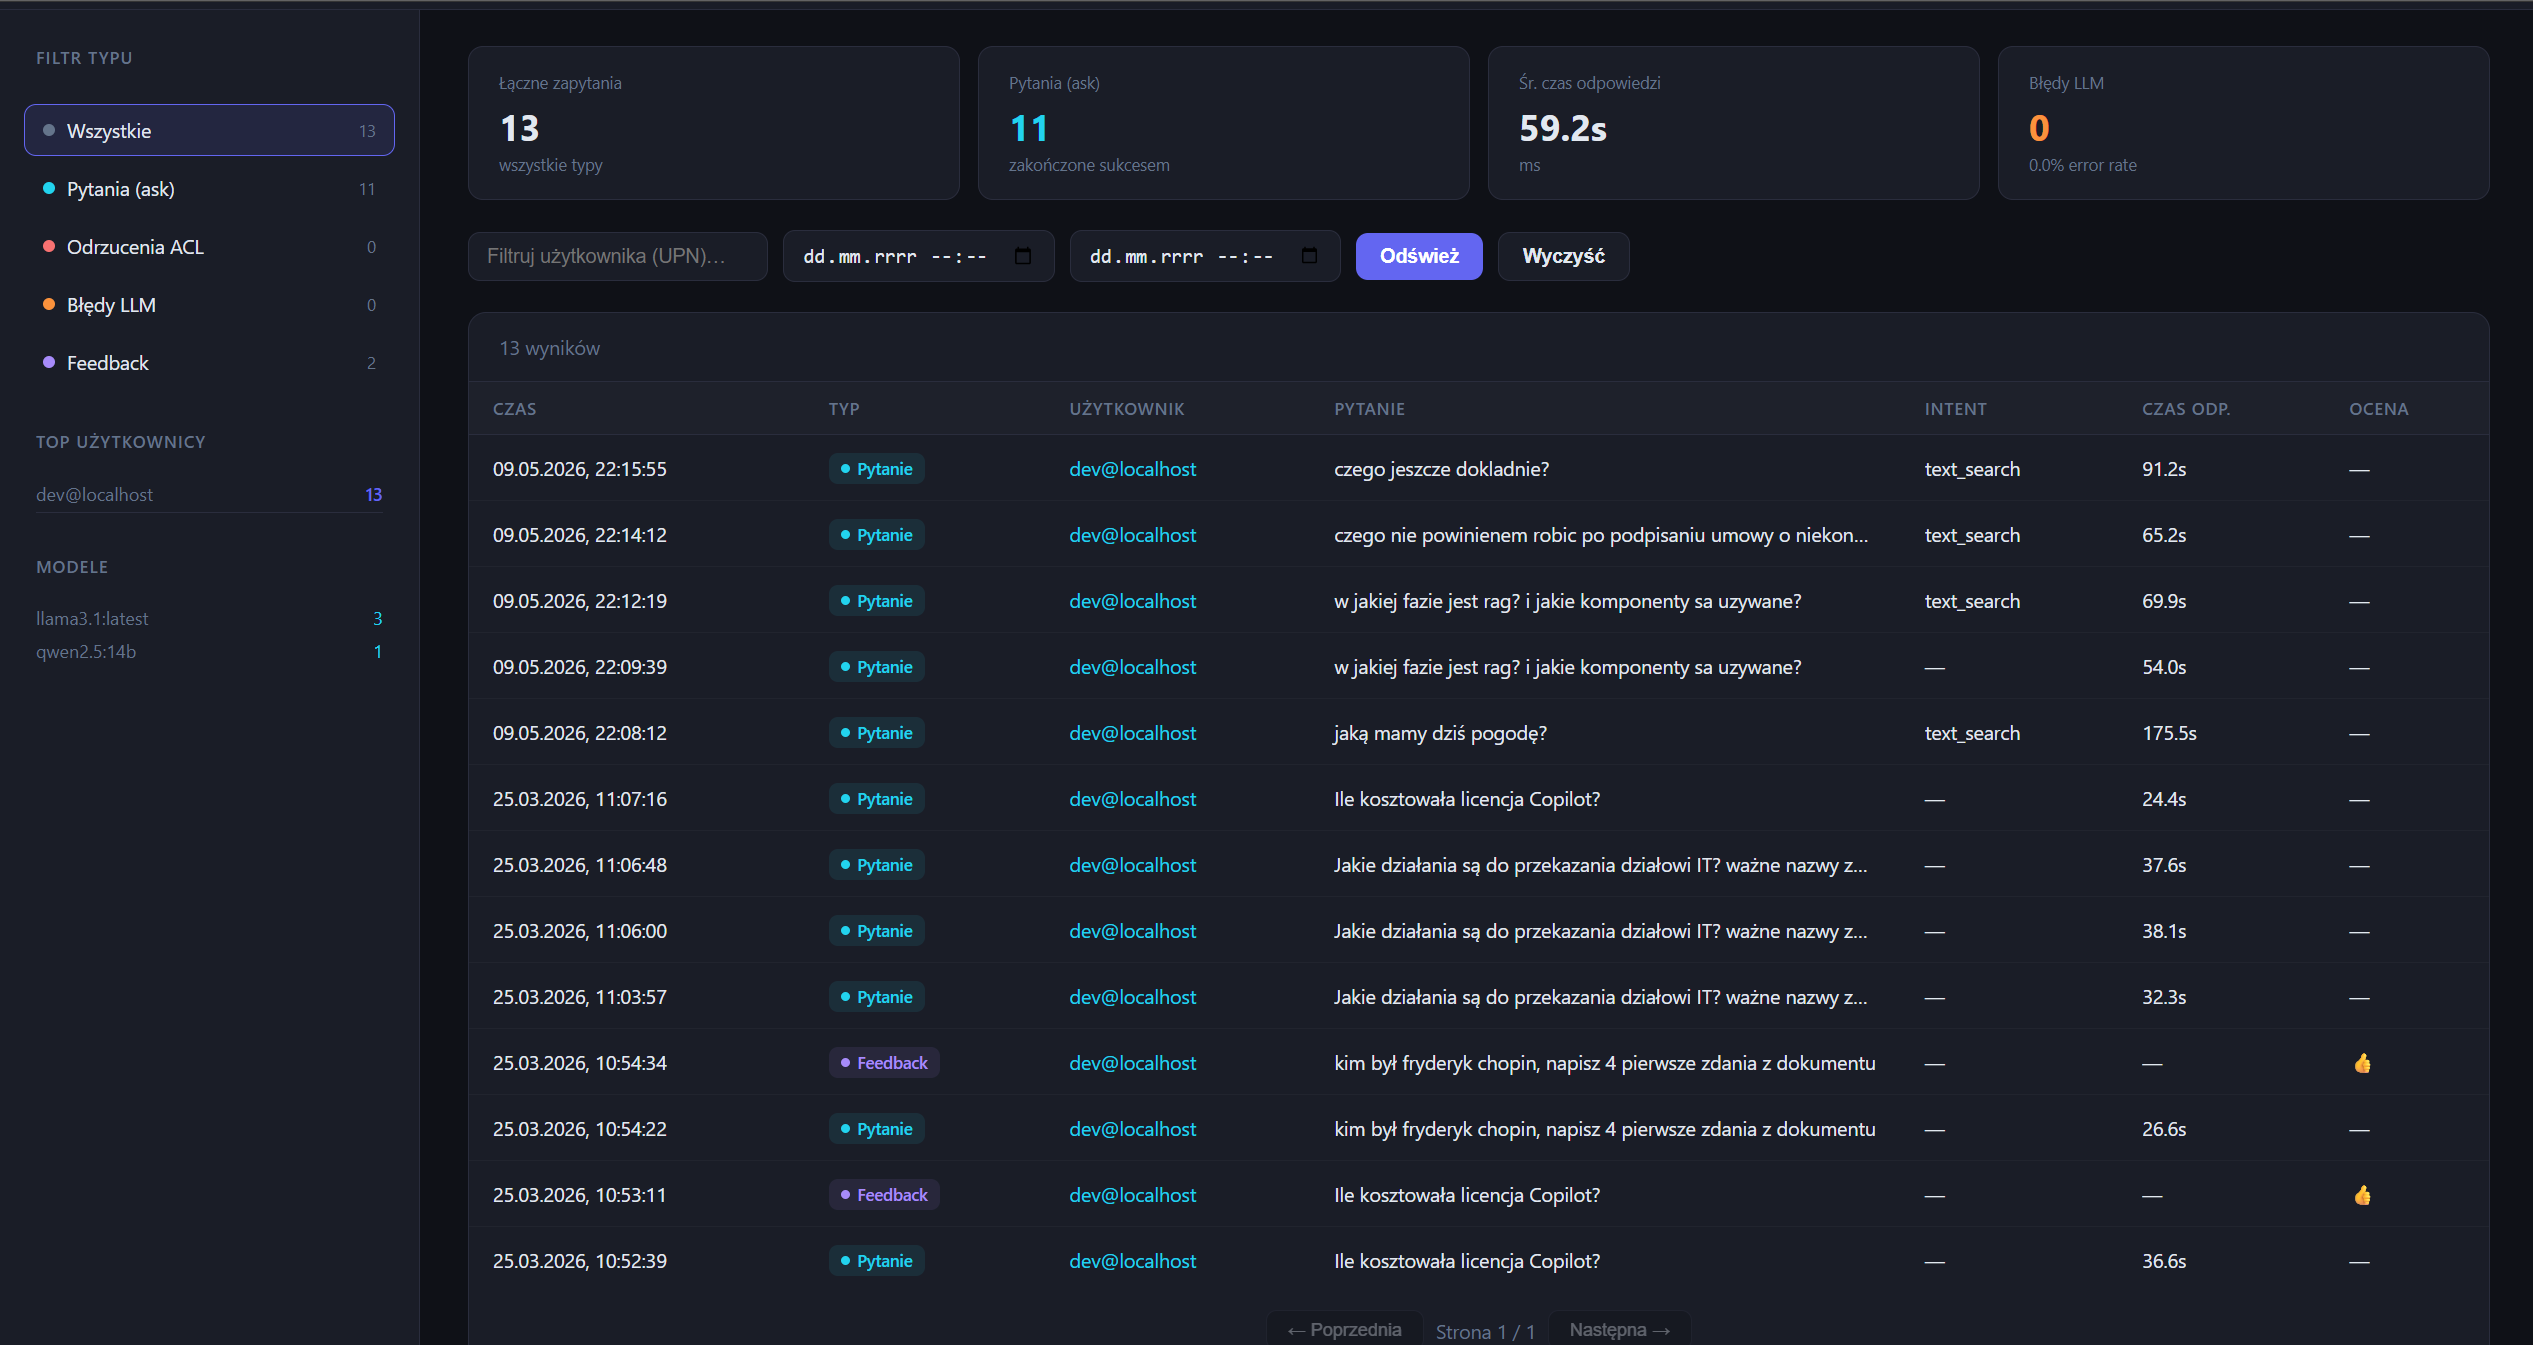Go to Poprzednia page
This screenshot has height=1345, width=2533.
pyautogui.click(x=1344, y=1329)
